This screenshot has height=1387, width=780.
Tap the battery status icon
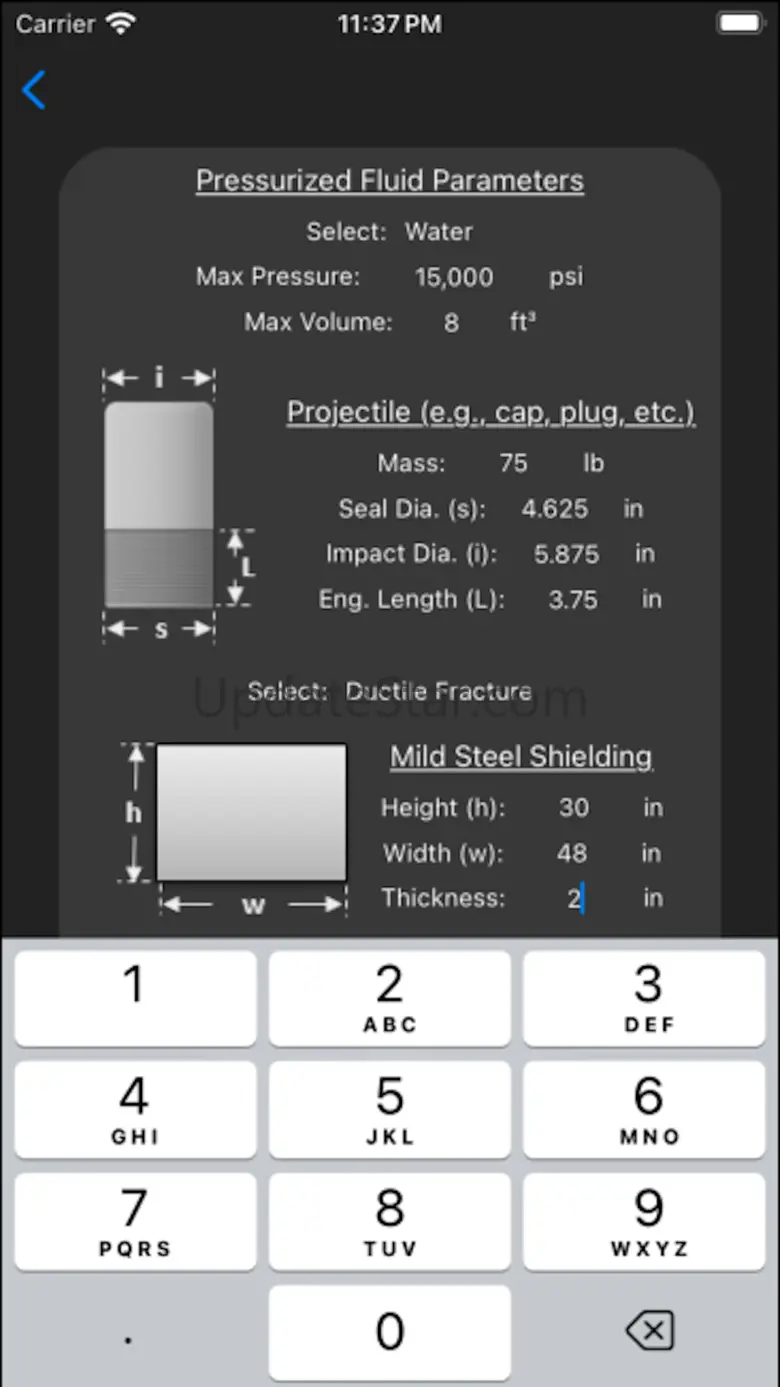(x=738, y=24)
